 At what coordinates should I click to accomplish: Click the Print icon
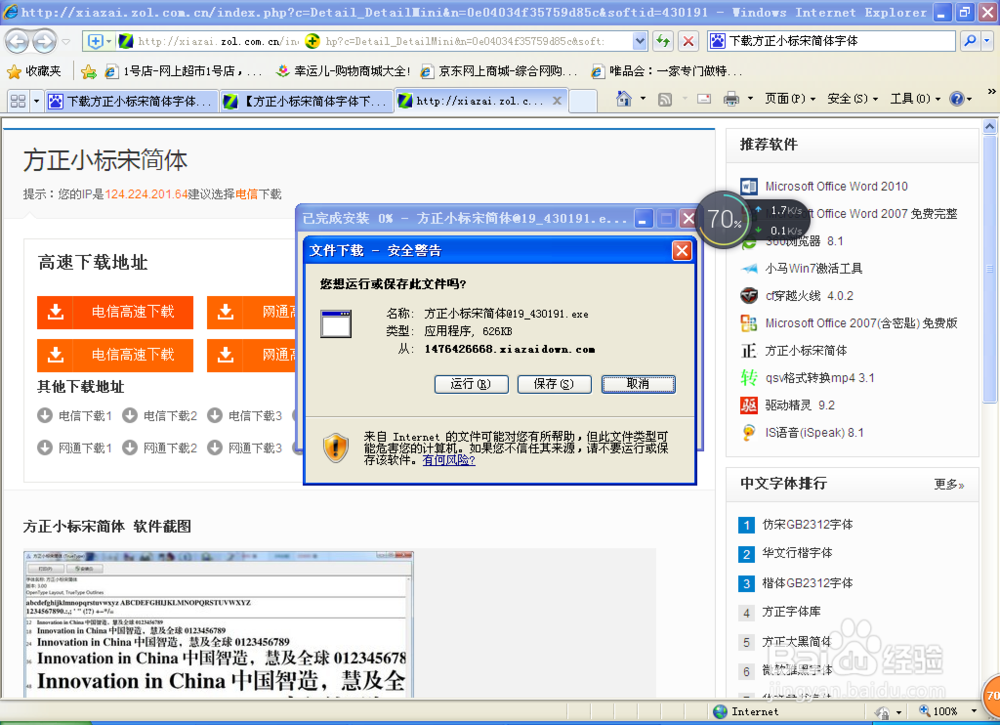coord(732,99)
